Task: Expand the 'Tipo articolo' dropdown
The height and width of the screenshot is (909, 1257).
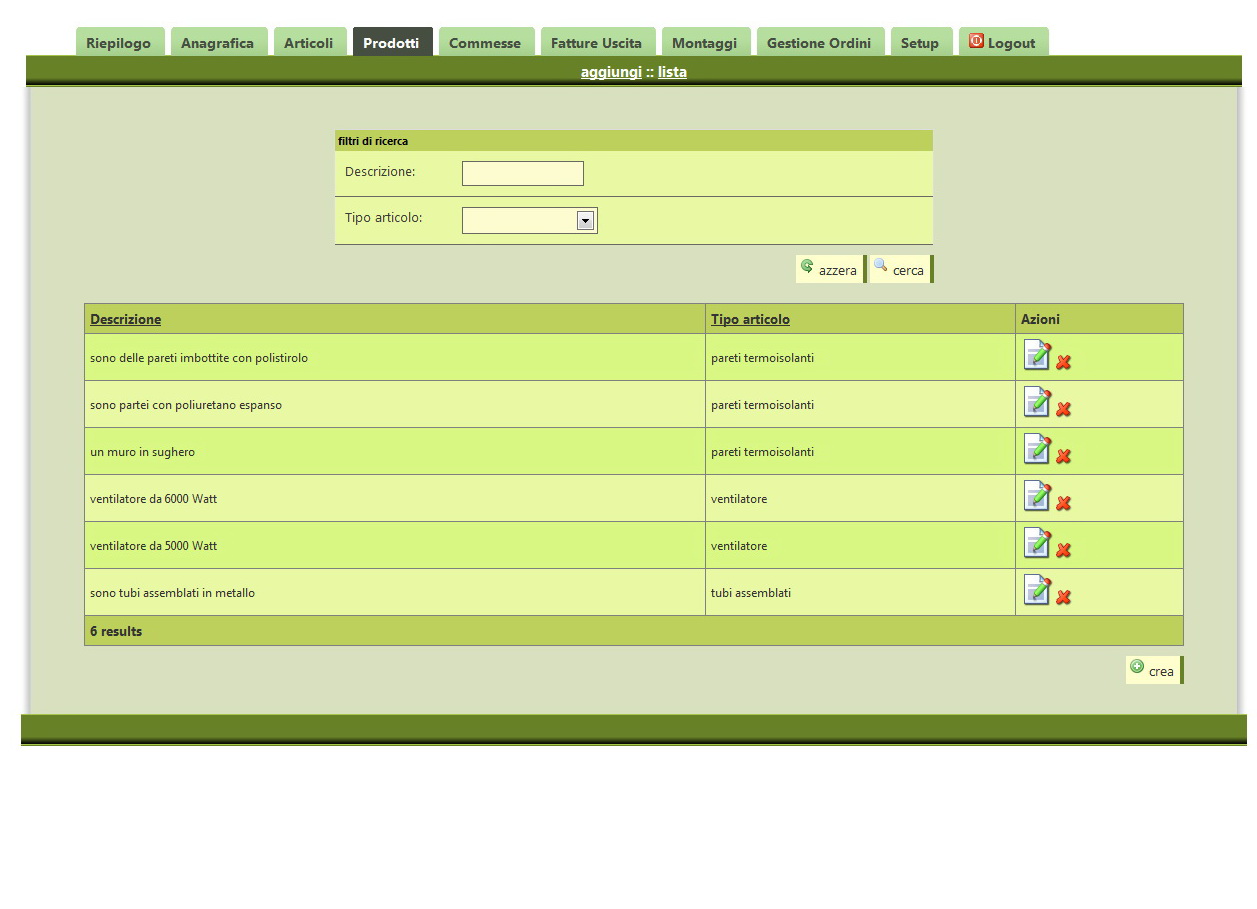Action: (530, 220)
